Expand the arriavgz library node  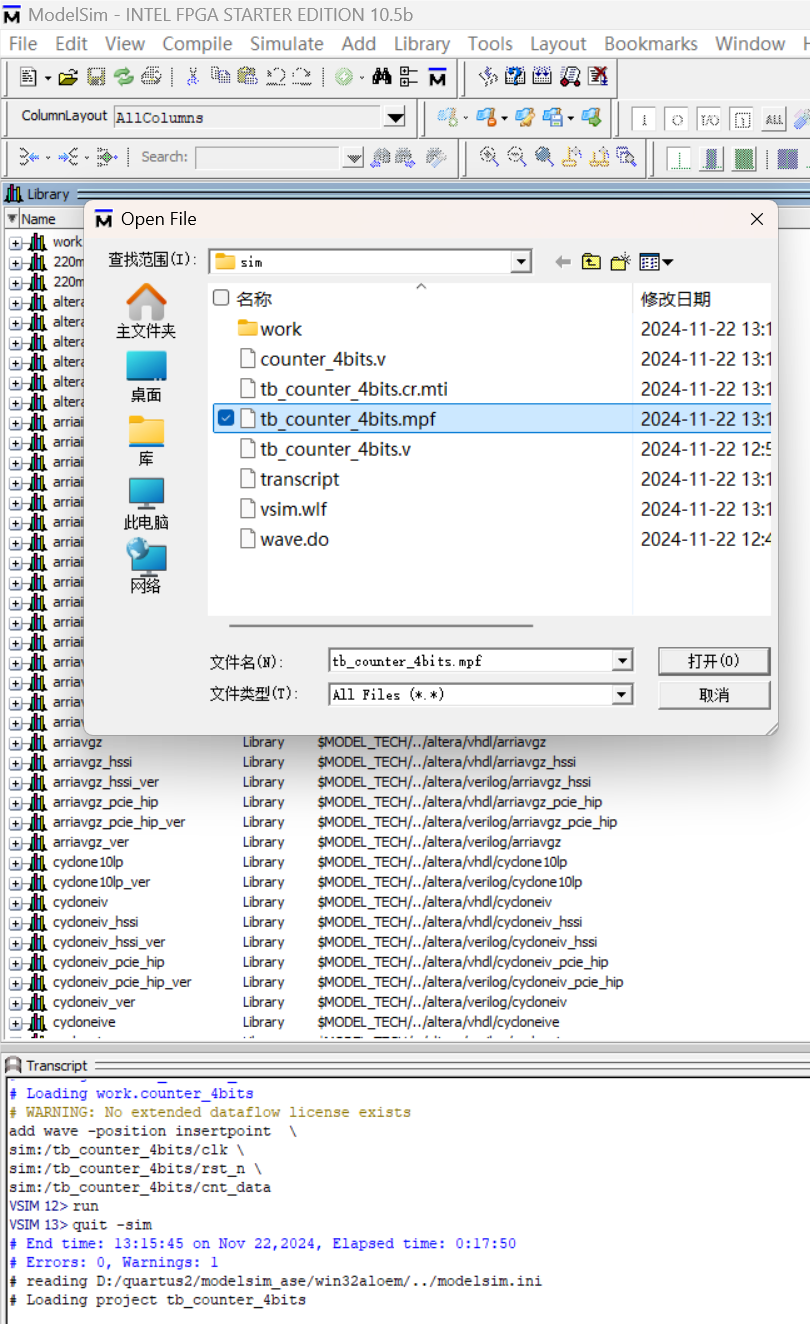pos(16,742)
